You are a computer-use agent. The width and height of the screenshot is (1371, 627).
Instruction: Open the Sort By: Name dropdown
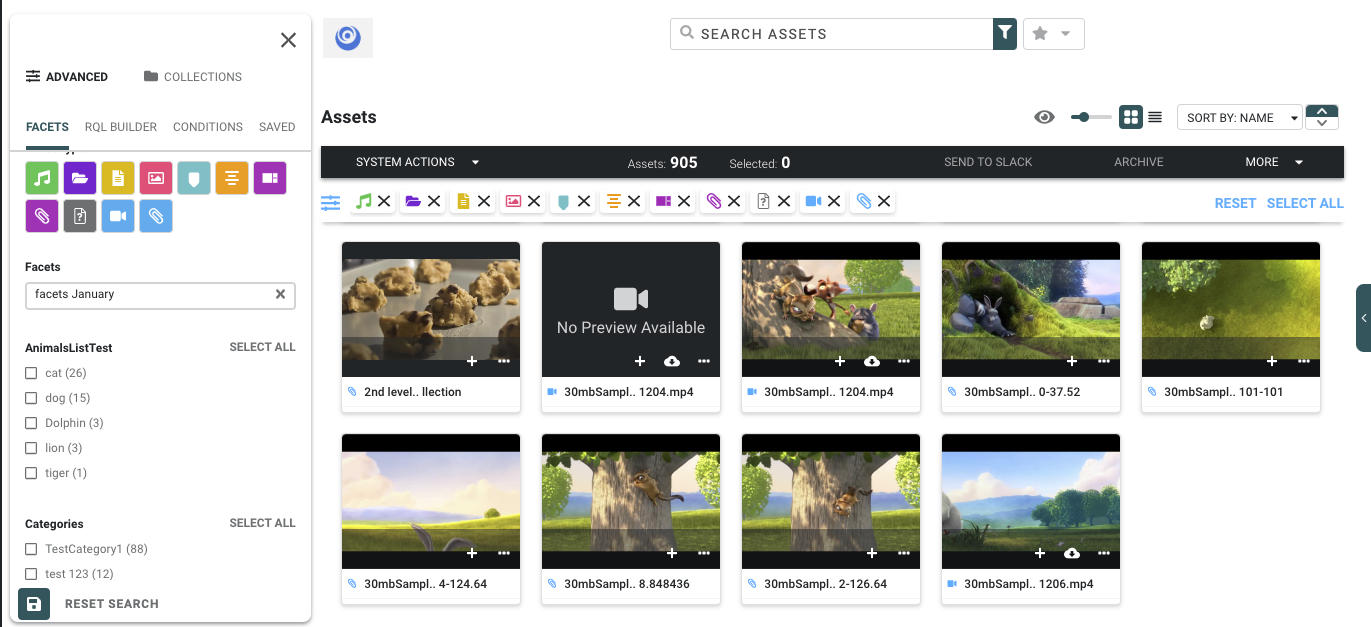(x=1239, y=118)
